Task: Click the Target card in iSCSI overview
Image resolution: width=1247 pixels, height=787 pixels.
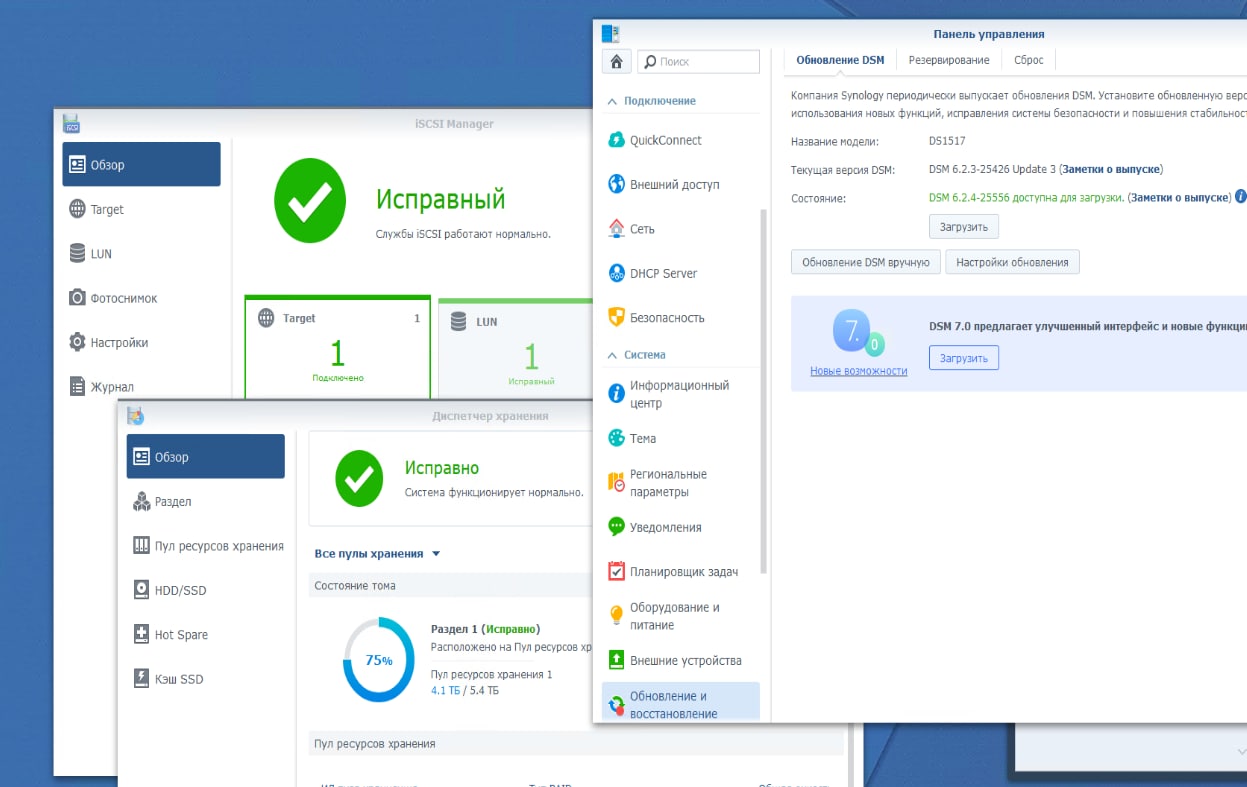Action: coord(338,348)
